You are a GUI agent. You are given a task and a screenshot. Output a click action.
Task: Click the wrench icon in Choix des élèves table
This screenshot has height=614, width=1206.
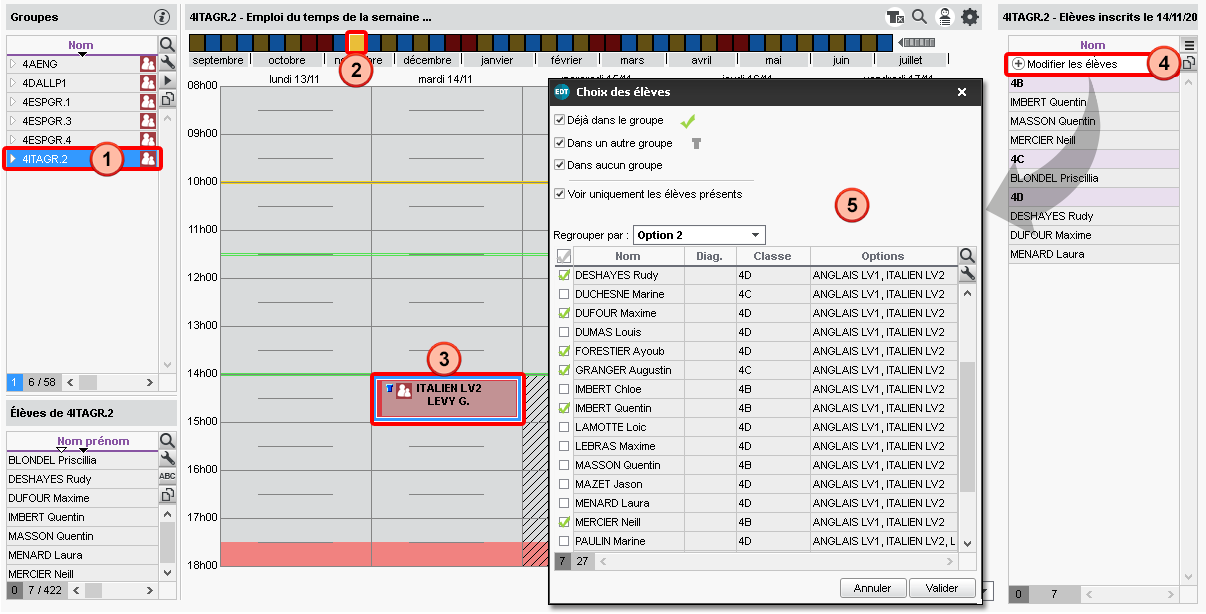pos(967,274)
